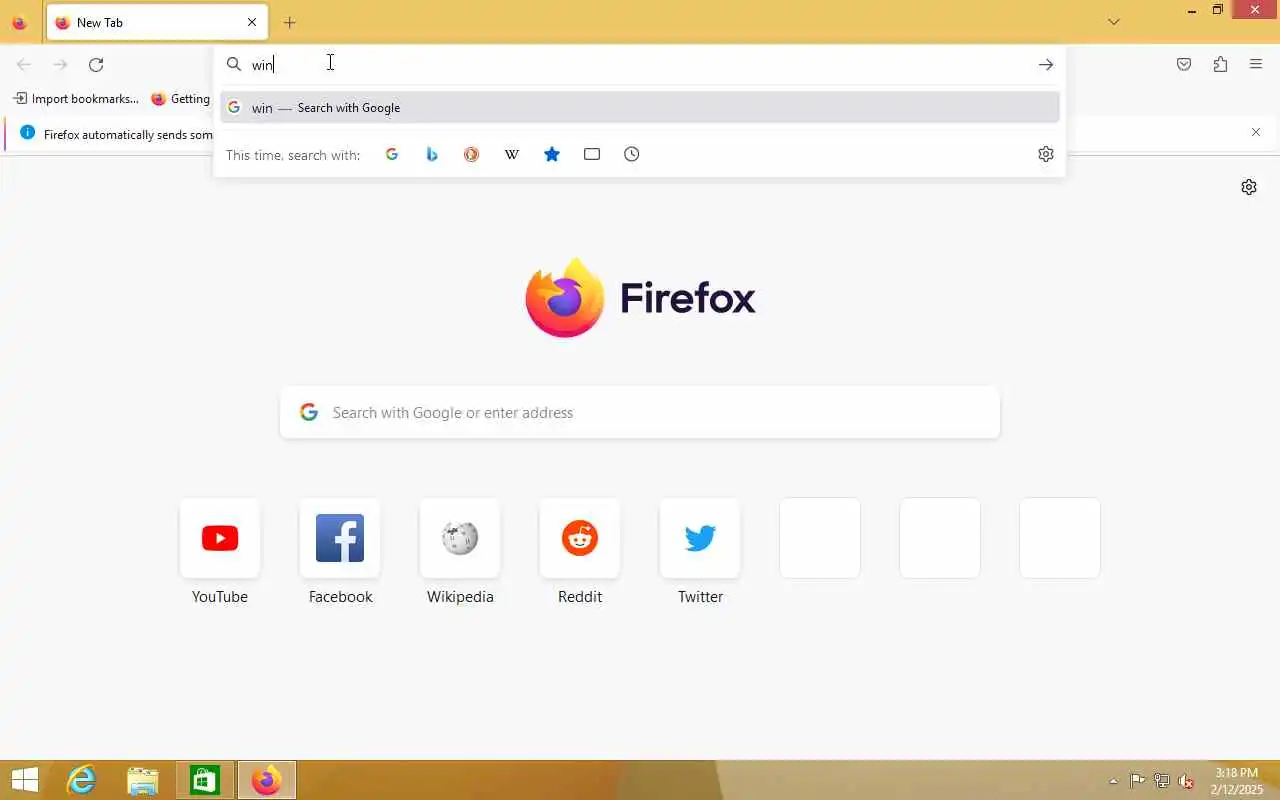The image size is (1280, 800).
Task: Click the forward navigation arrow
Action: click(x=60, y=65)
